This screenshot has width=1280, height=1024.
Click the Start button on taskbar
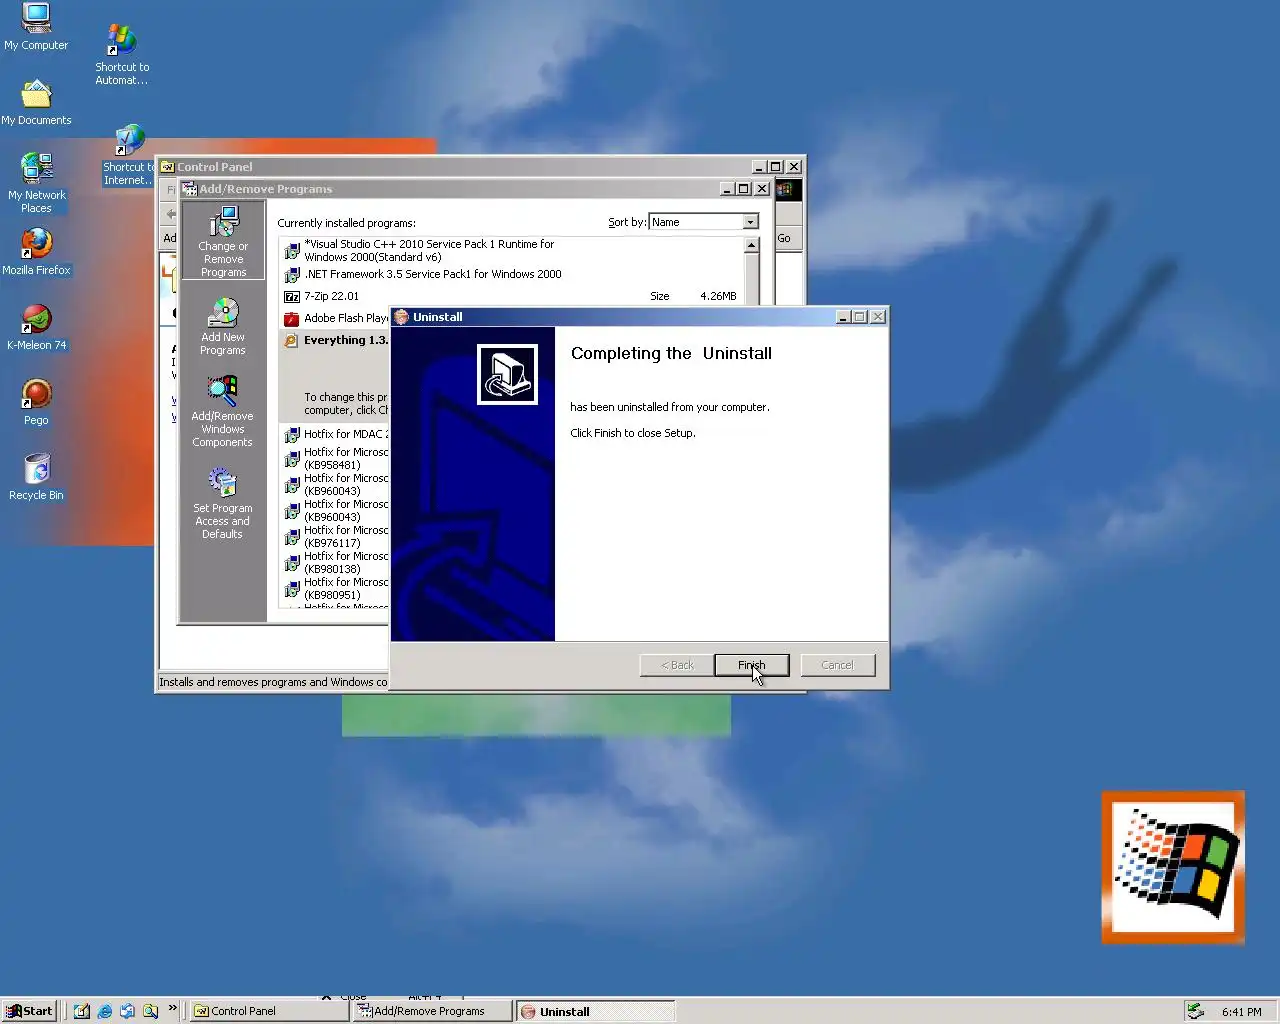click(x=29, y=1011)
